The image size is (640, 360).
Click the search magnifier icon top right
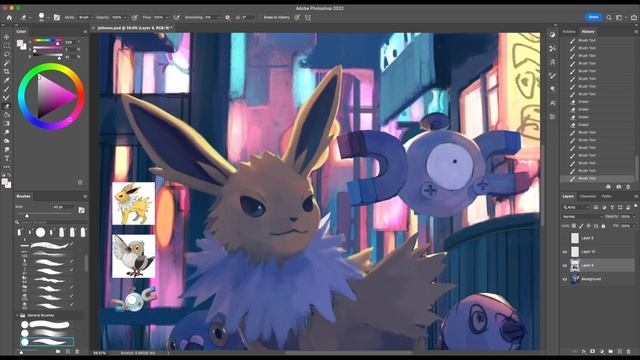pyautogui.click(x=609, y=18)
